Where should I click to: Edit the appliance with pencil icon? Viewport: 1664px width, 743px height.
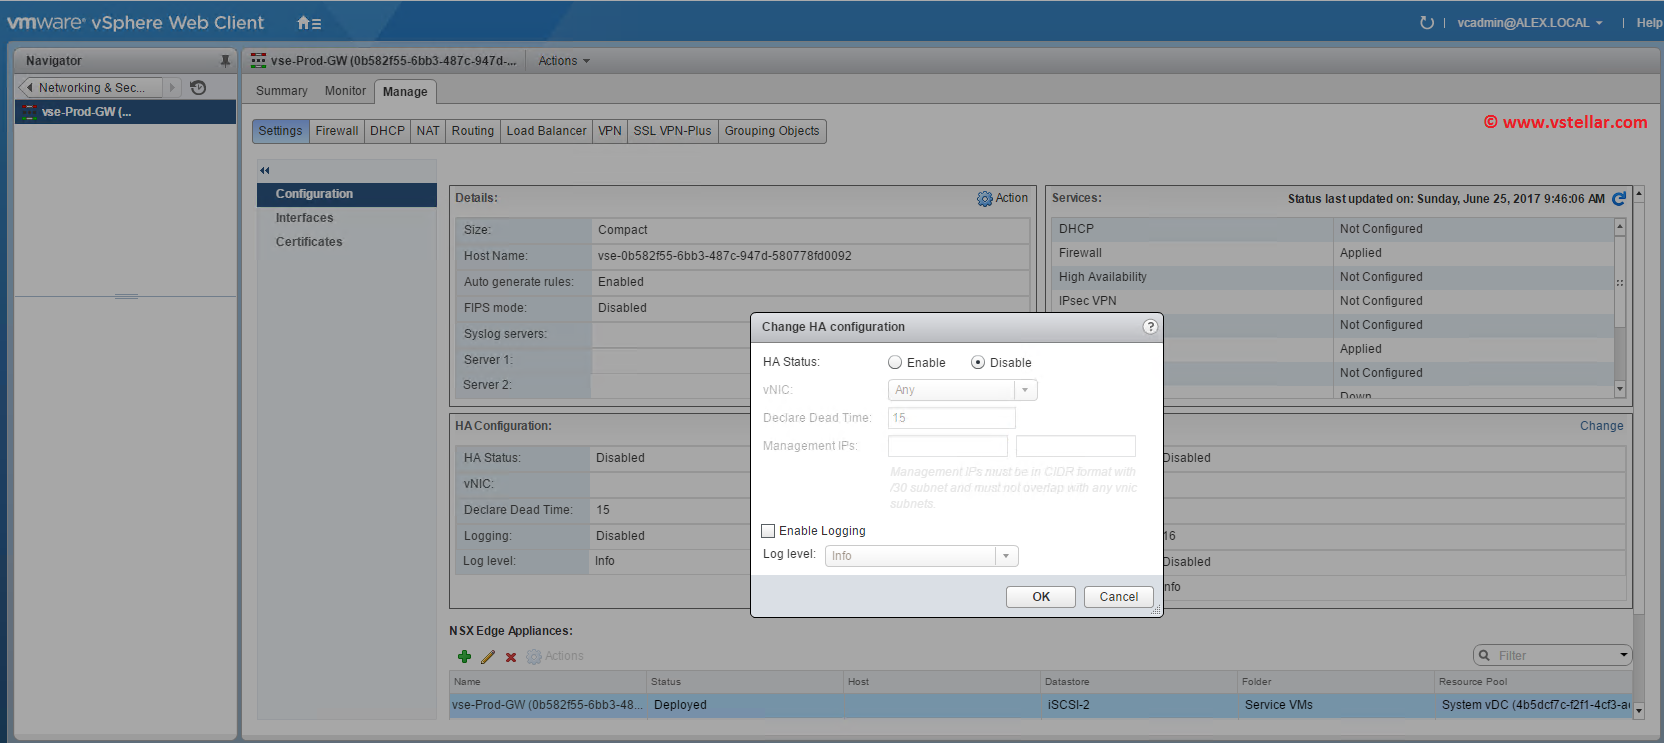click(x=488, y=657)
